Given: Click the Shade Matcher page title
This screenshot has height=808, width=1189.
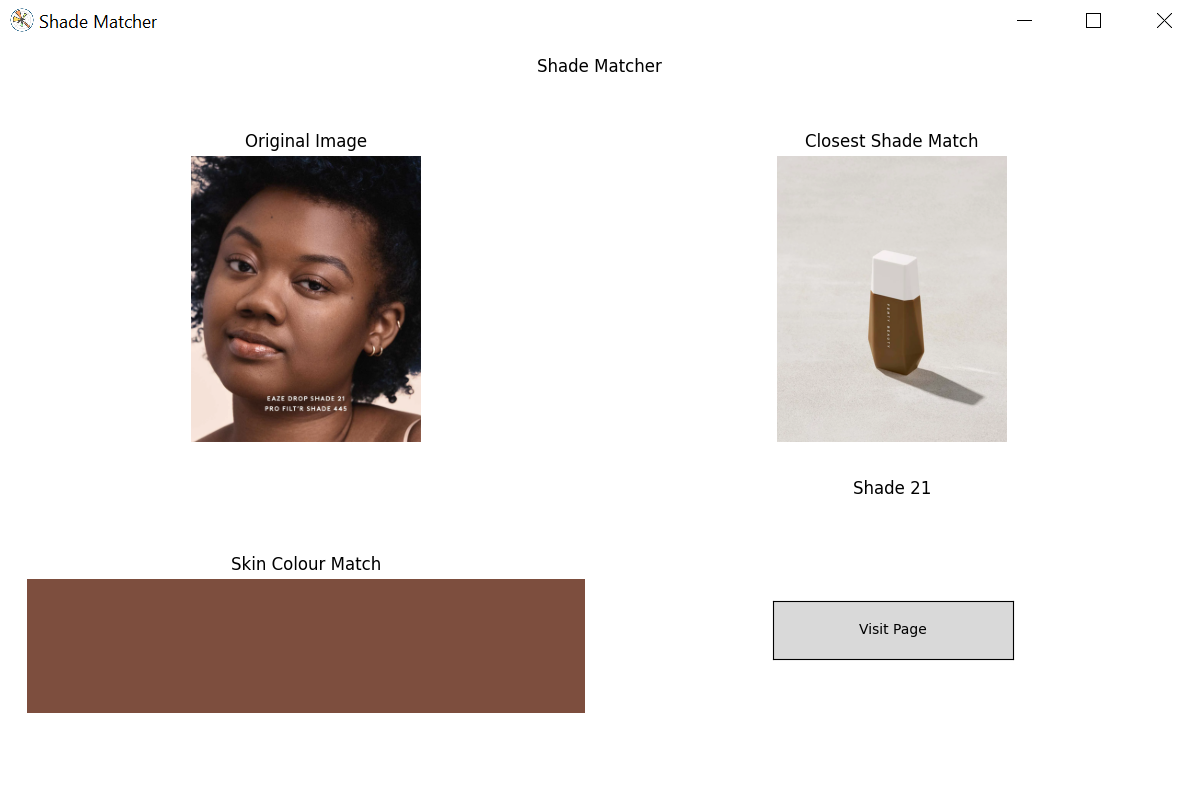Looking at the screenshot, I should 599,66.
